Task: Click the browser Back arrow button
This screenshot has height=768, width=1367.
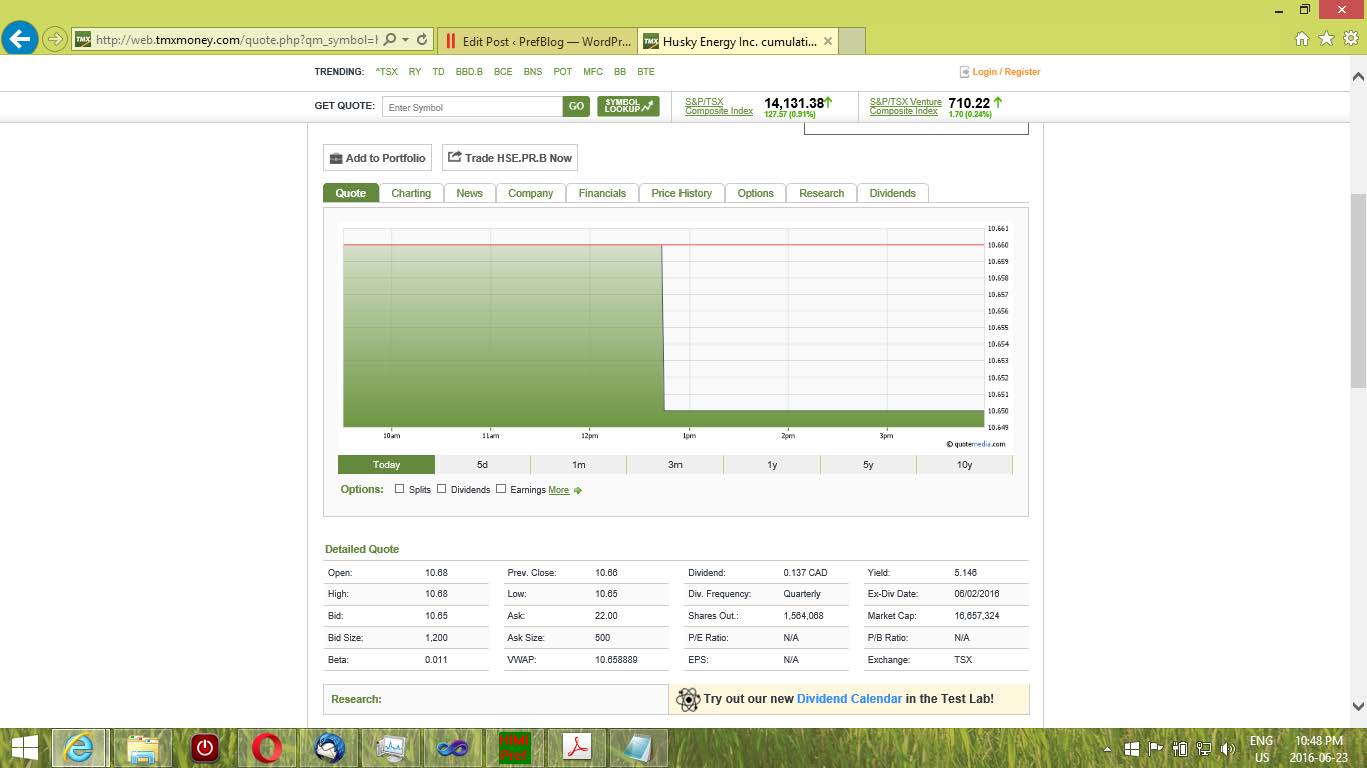Action: tap(20, 40)
